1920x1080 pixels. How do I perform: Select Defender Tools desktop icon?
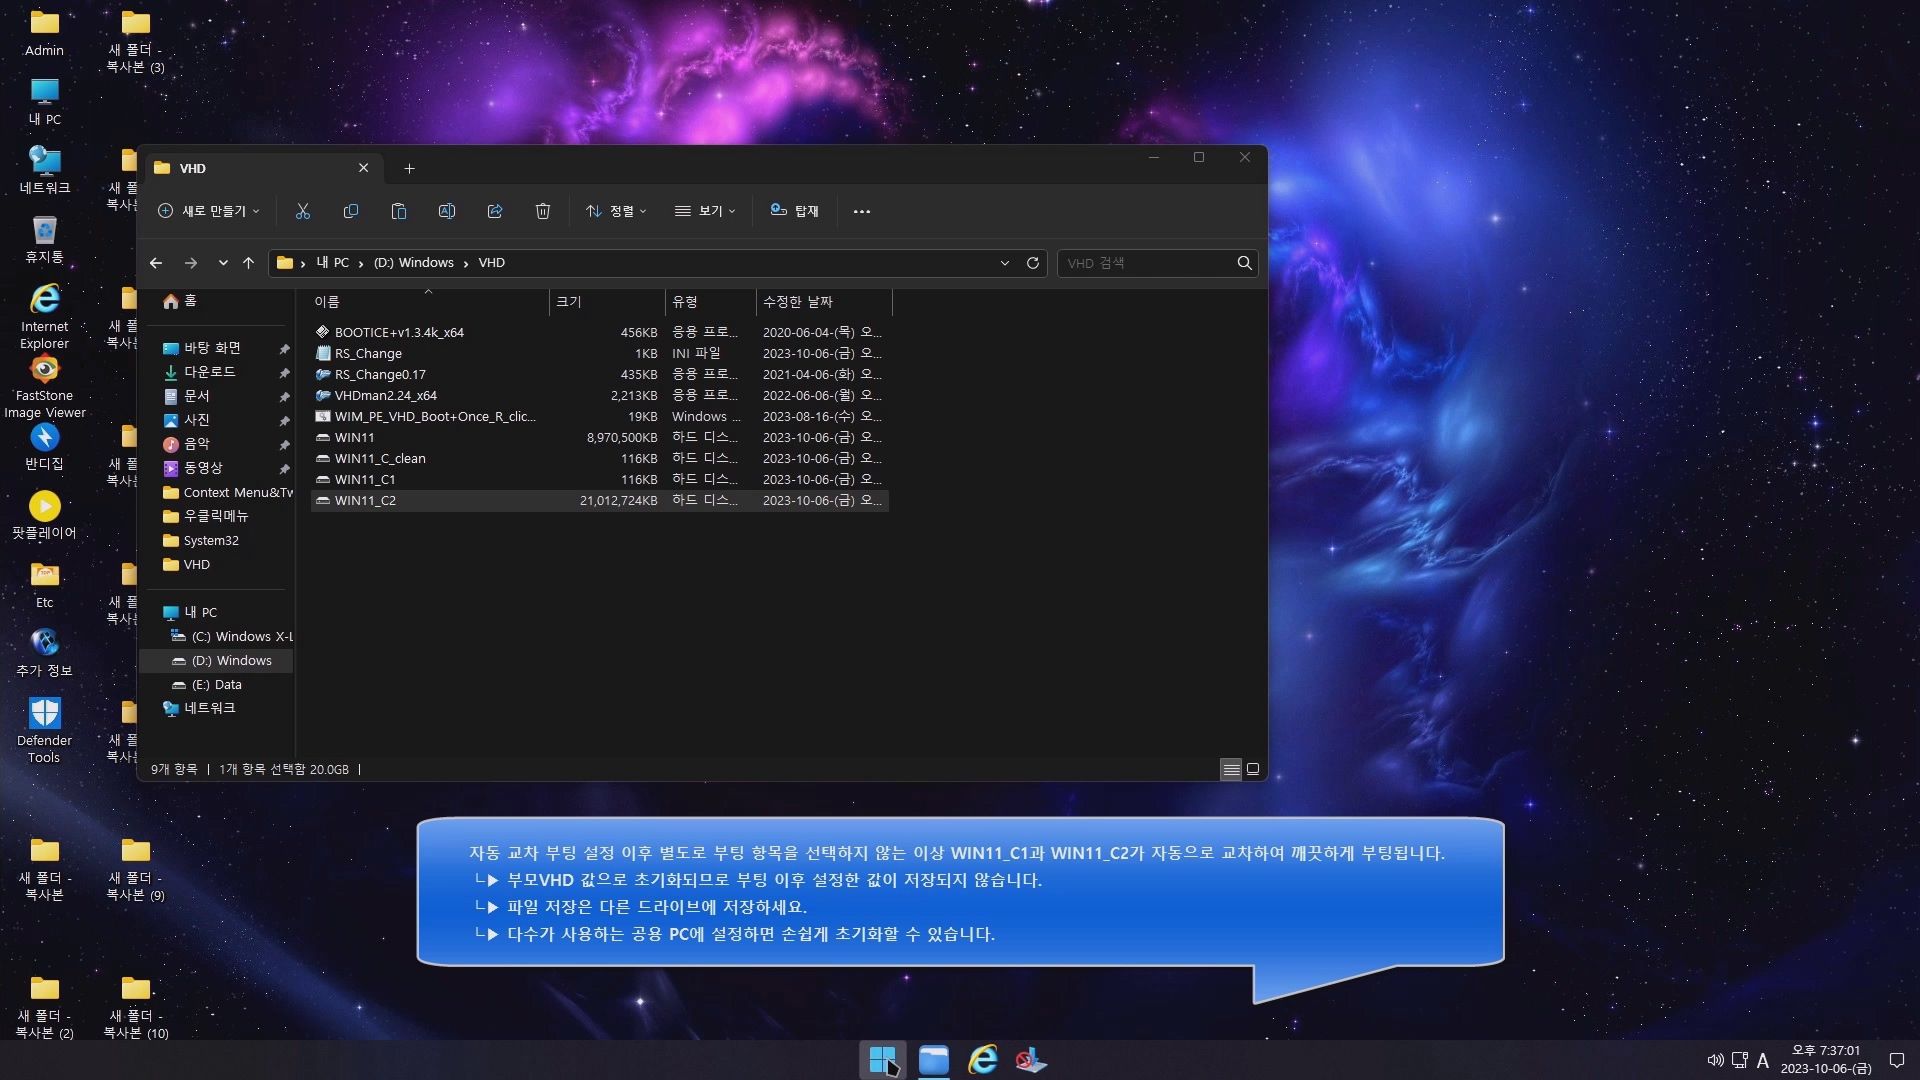44,730
